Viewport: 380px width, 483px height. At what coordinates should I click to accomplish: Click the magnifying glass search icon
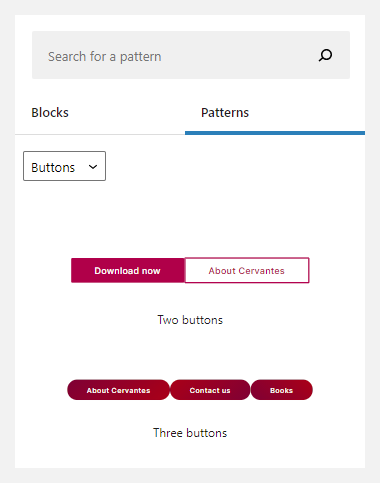[325, 55]
